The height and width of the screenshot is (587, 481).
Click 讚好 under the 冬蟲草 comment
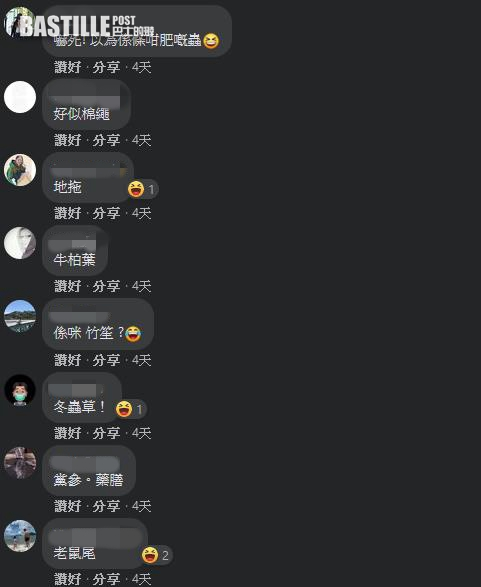click(x=68, y=433)
